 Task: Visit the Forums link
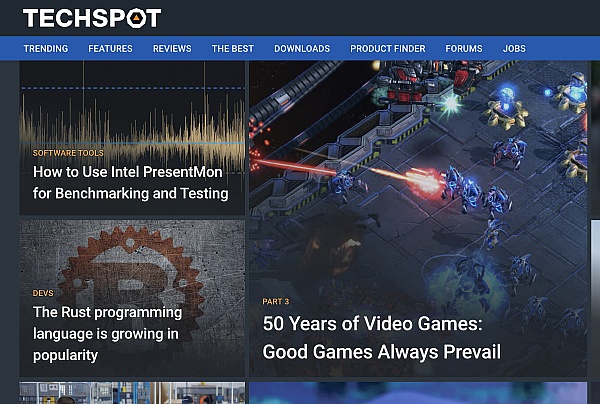[x=464, y=49]
